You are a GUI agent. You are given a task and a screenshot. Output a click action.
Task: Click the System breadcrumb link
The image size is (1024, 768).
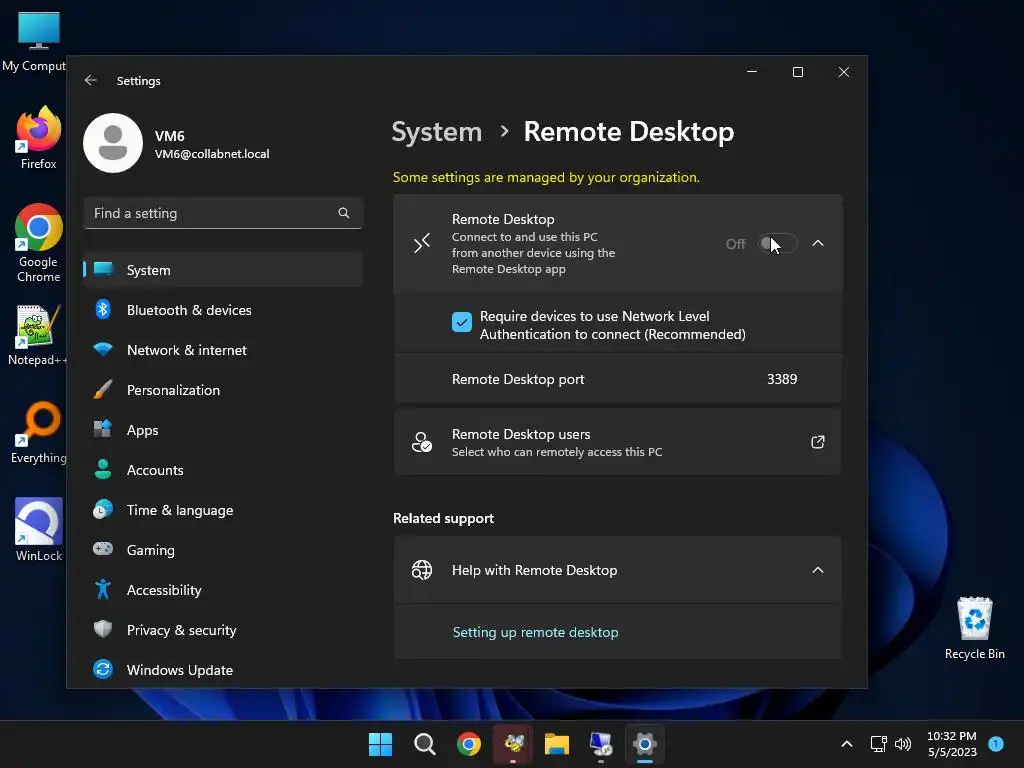pyautogui.click(x=436, y=132)
